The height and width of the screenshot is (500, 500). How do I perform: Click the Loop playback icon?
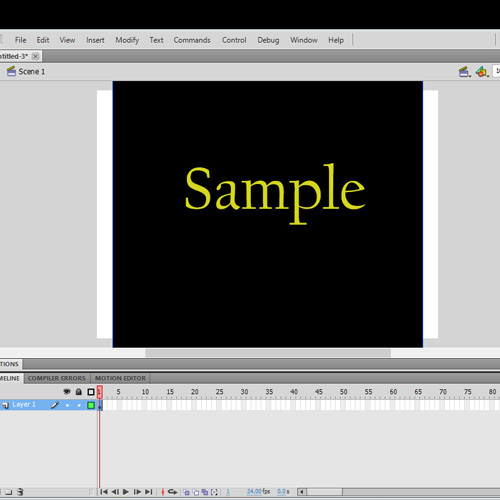tap(172, 492)
